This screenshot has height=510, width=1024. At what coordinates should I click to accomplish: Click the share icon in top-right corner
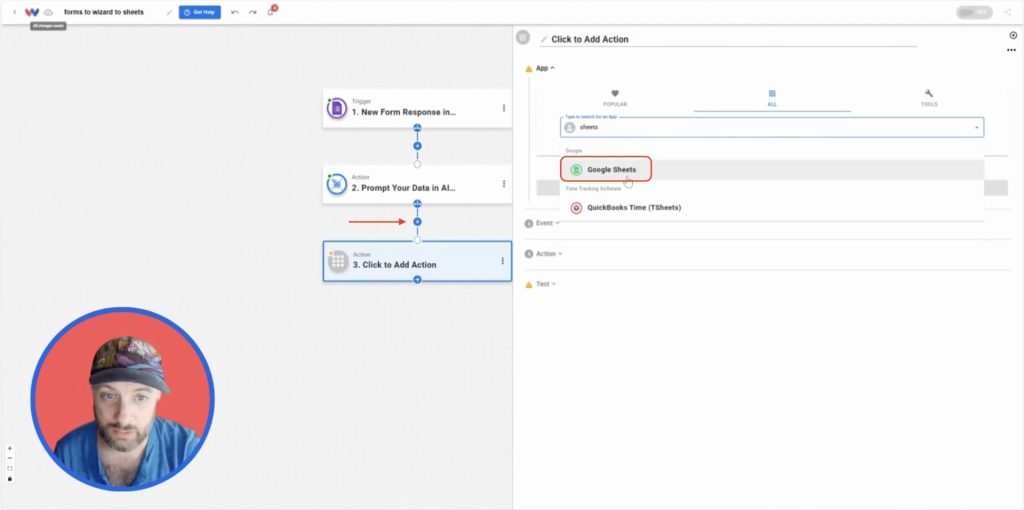coord(1008,12)
